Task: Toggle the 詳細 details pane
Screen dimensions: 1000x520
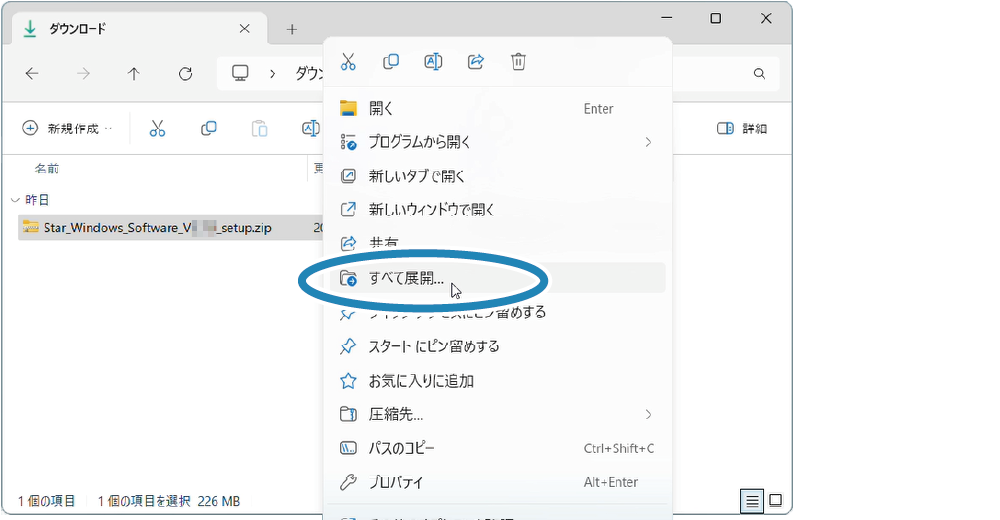Action: point(742,129)
